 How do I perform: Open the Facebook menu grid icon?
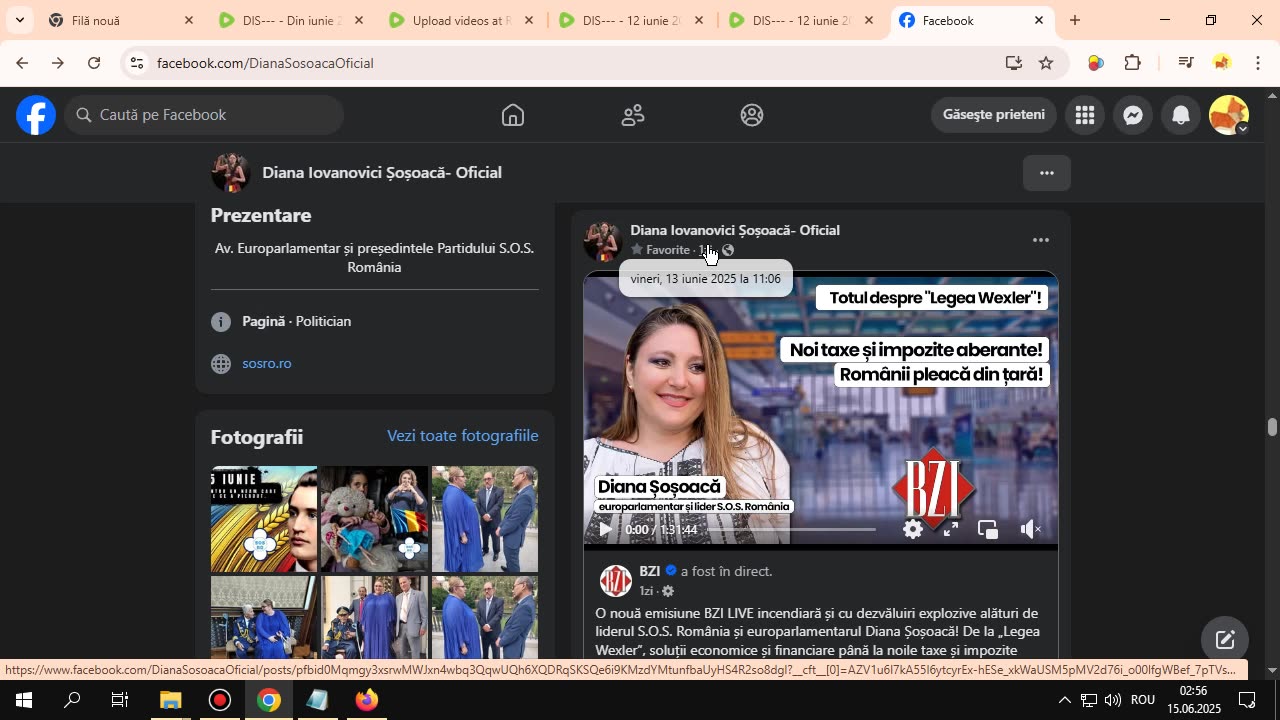[x=1085, y=115]
